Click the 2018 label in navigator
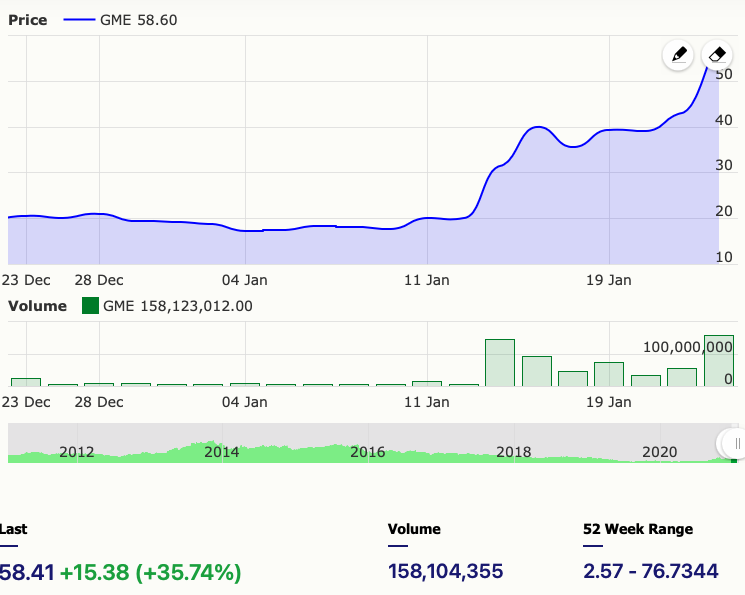 (513, 451)
